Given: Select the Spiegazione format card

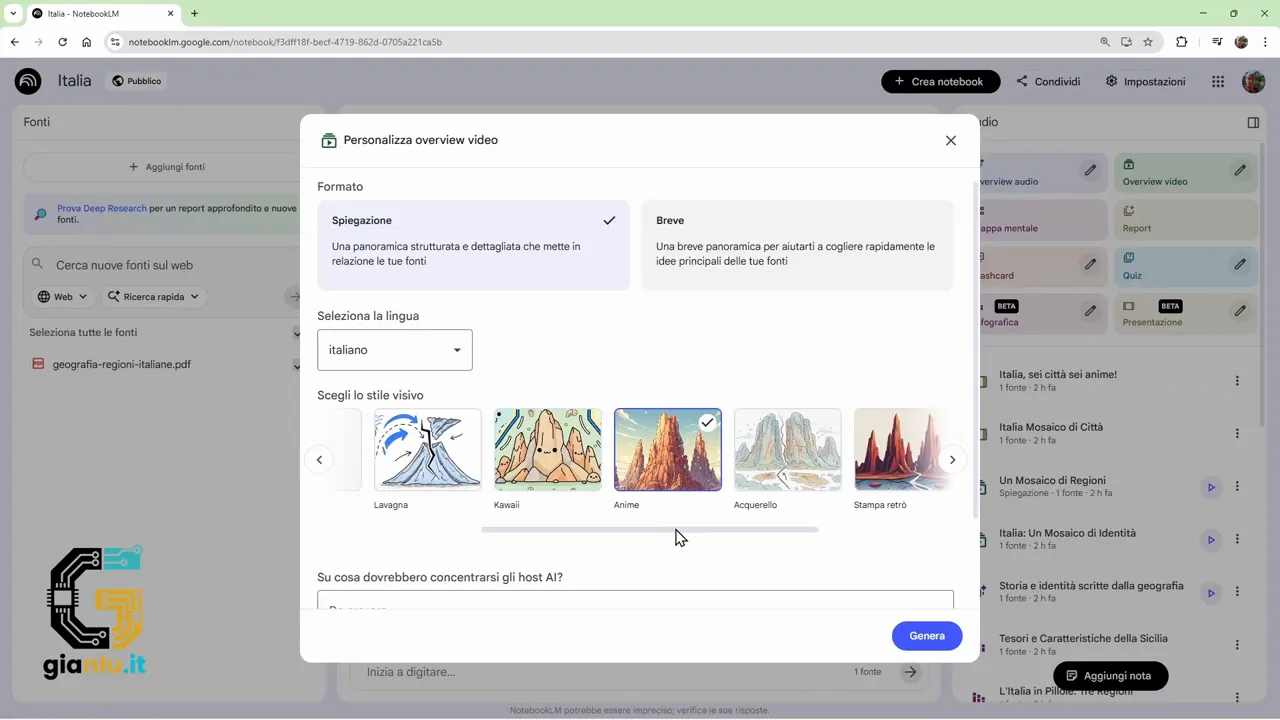Looking at the screenshot, I should coord(474,245).
